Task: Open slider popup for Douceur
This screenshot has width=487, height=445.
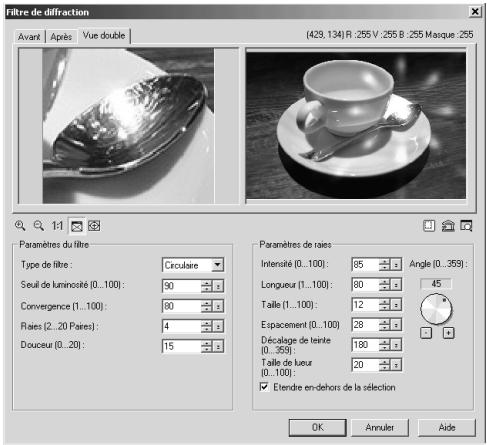Action: (x=218, y=346)
